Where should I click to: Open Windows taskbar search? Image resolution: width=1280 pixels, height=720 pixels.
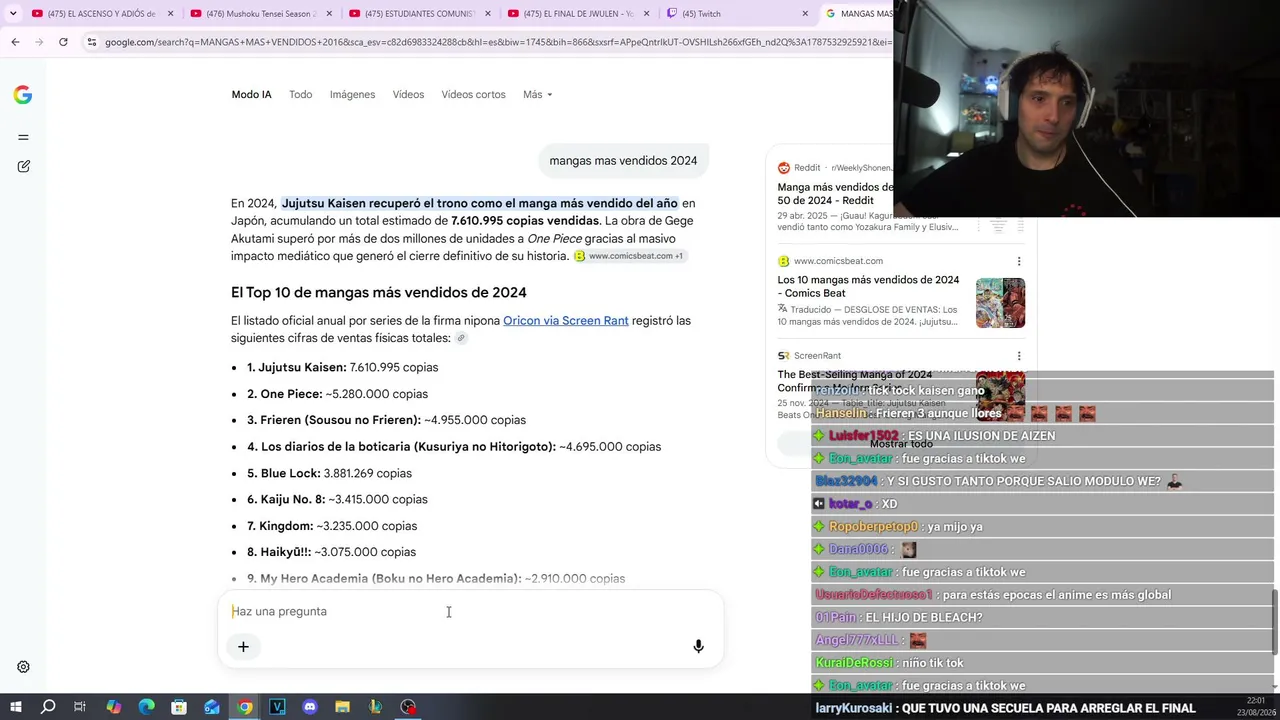pos(48,707)
